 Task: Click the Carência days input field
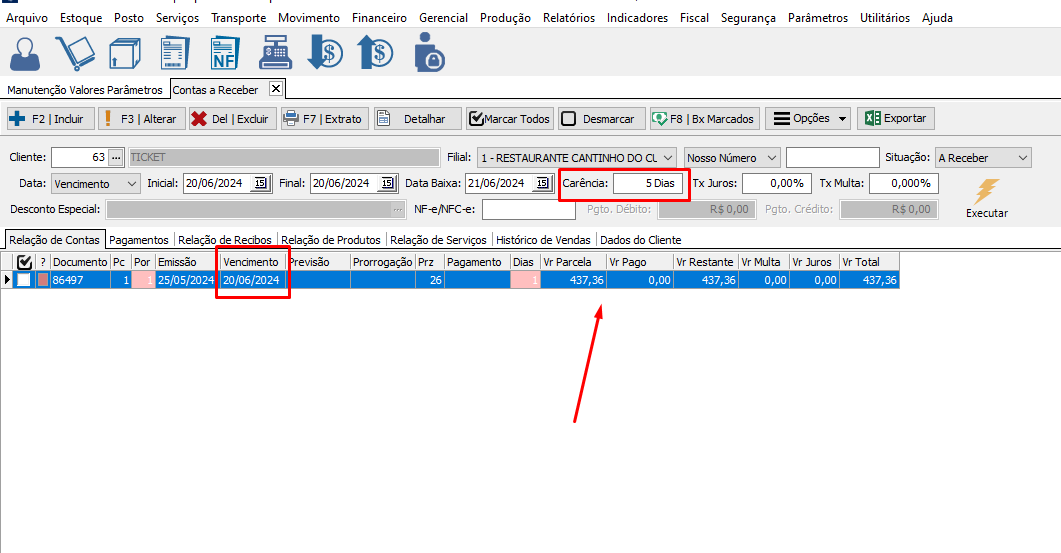pos(649,184)
